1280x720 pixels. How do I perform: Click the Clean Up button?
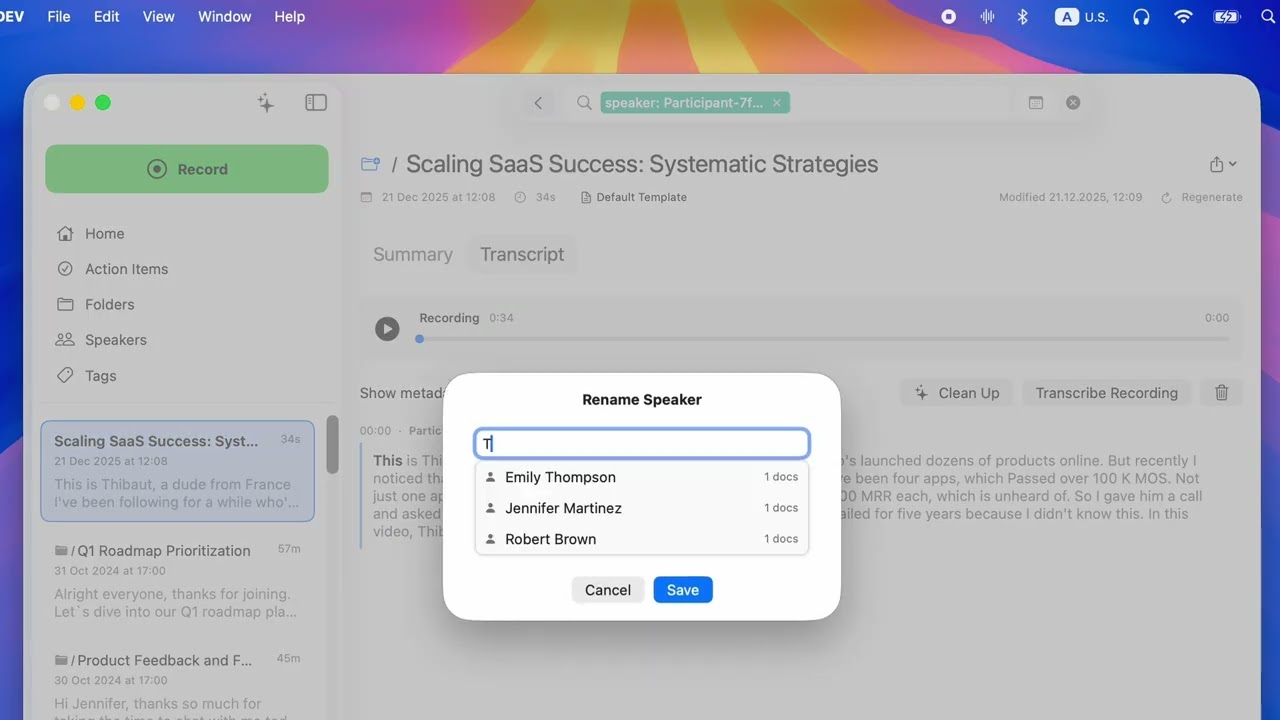pos(957,393)
